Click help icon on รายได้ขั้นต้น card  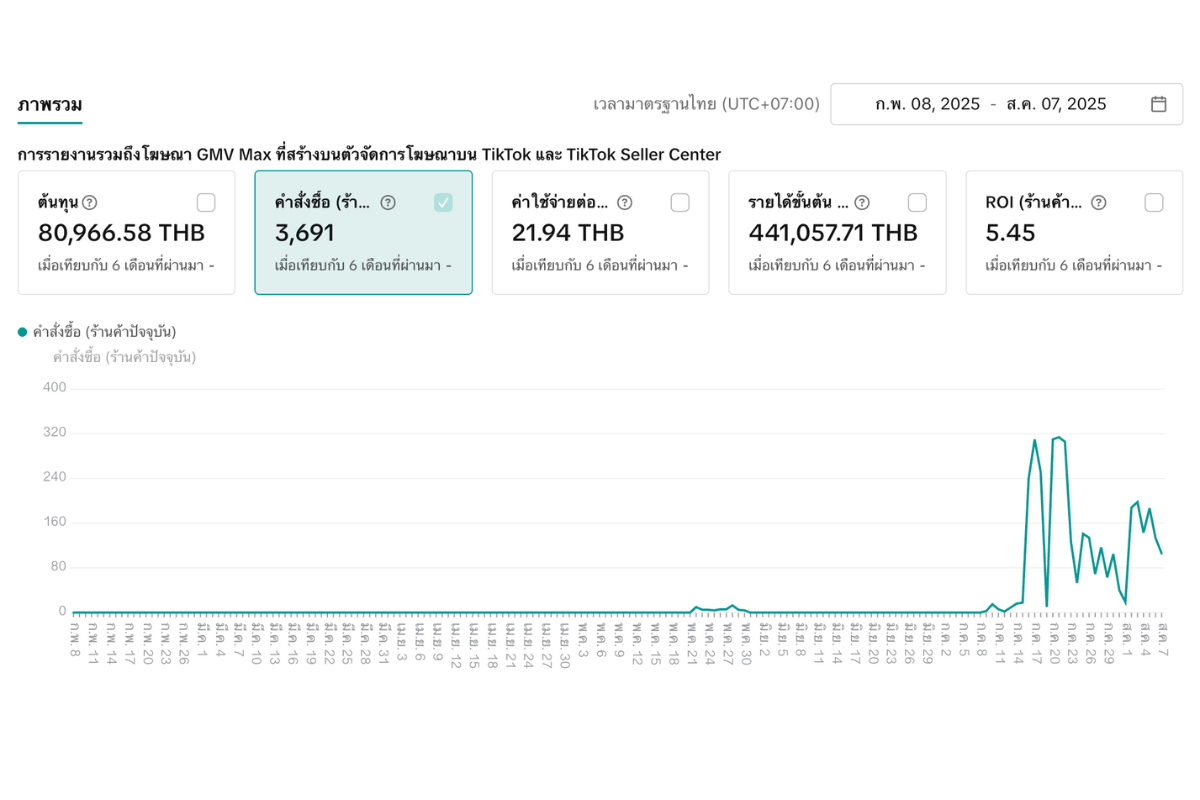click(862, 203)
